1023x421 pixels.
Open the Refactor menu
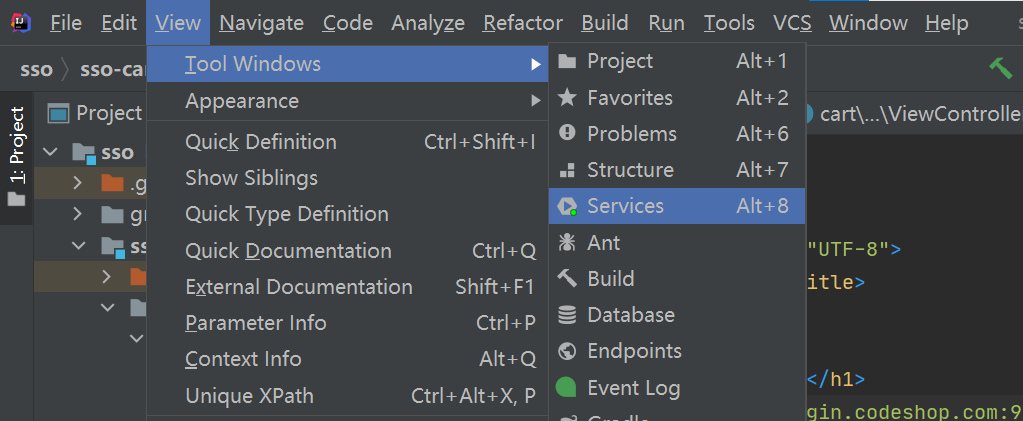click(524, 22)
